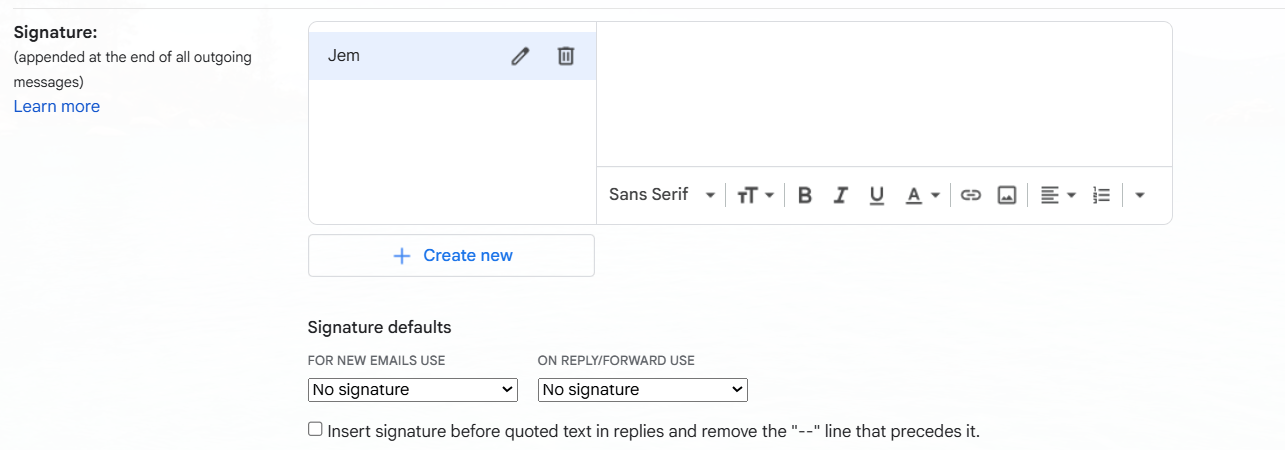Image resolution: width=1285 pixels, height=450 pixels.
Task: Open the Sans Serif font dropdown
Action: (x=662, y=195)
